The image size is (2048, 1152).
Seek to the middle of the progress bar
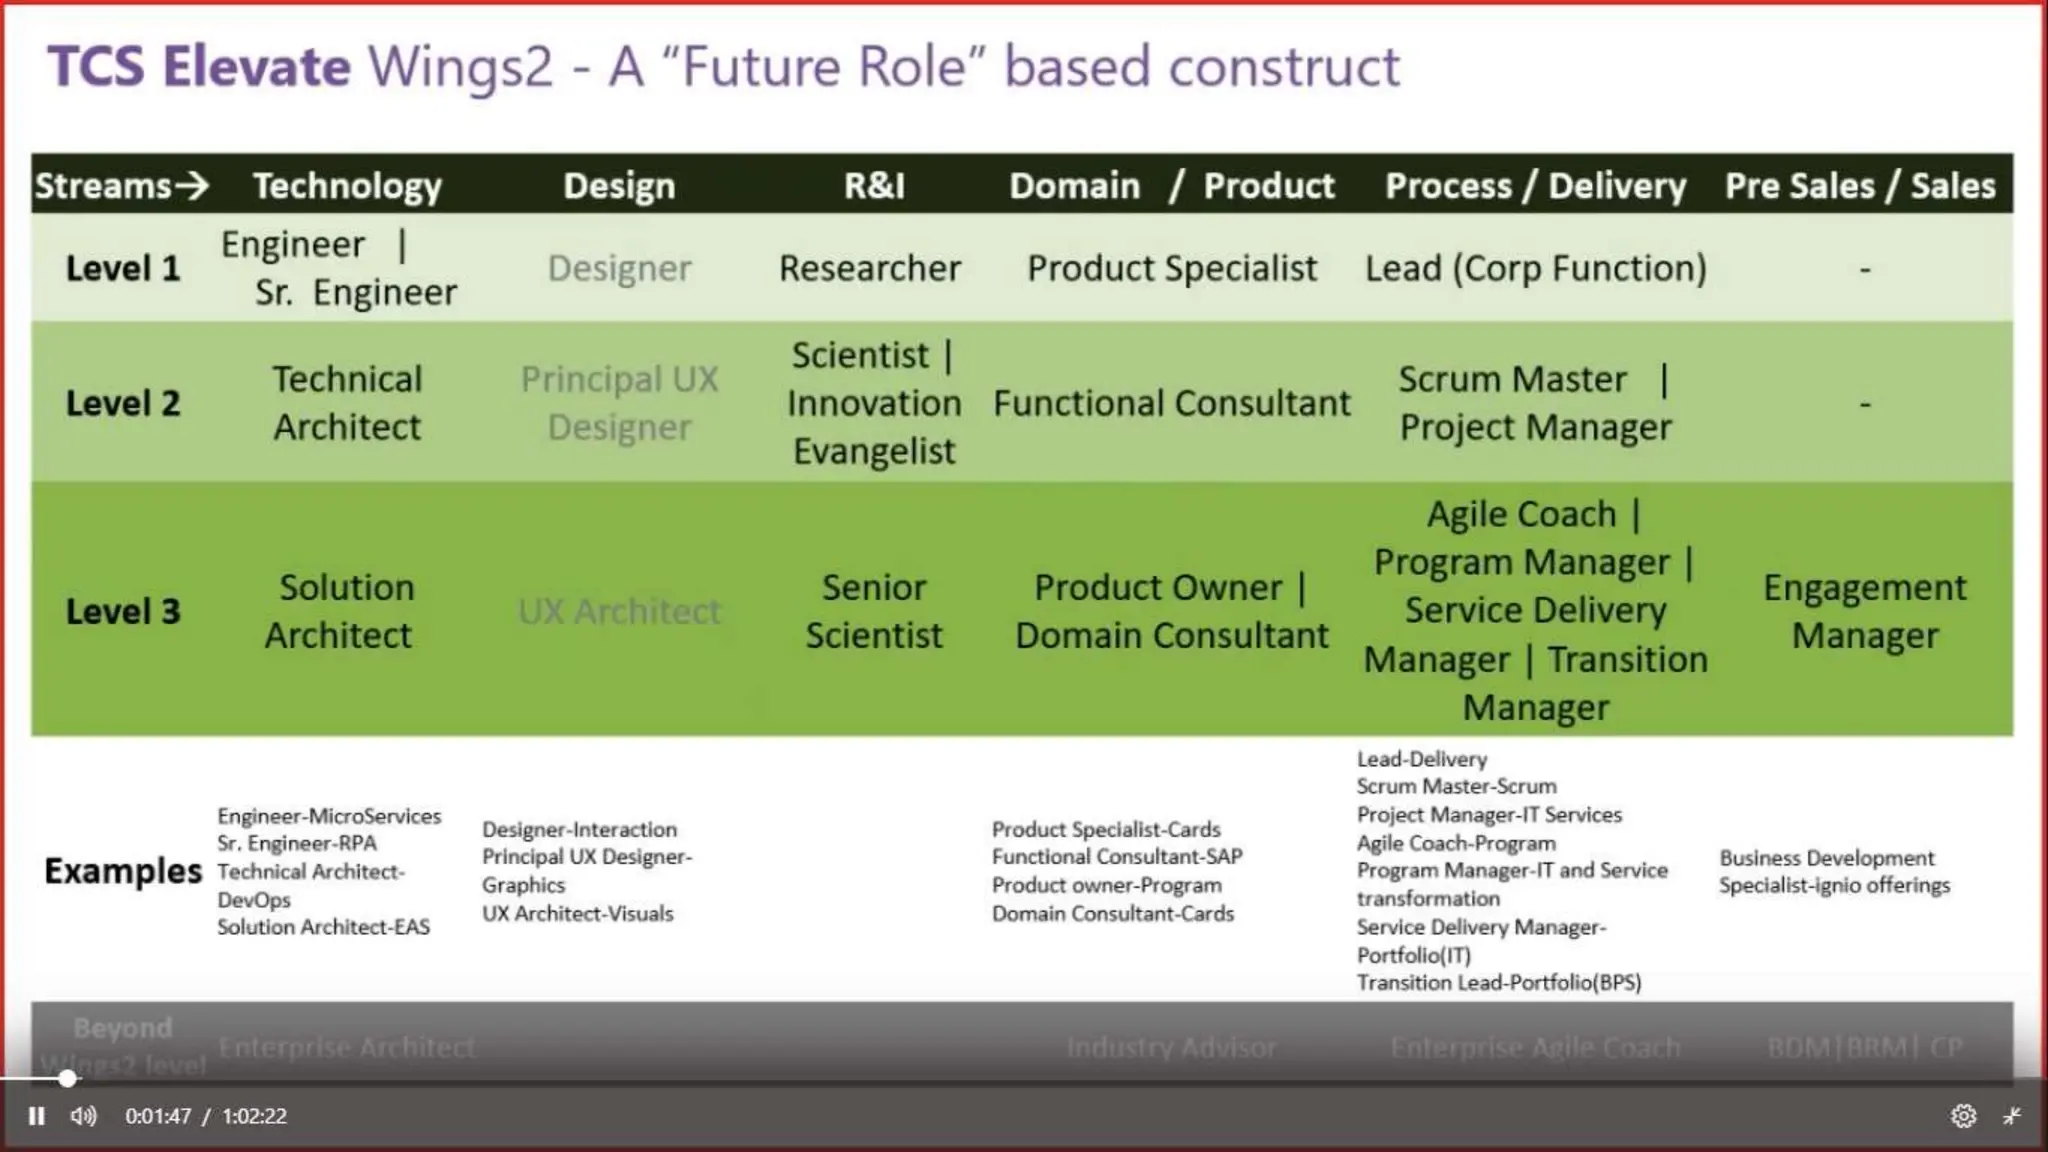(1024, 1080)
